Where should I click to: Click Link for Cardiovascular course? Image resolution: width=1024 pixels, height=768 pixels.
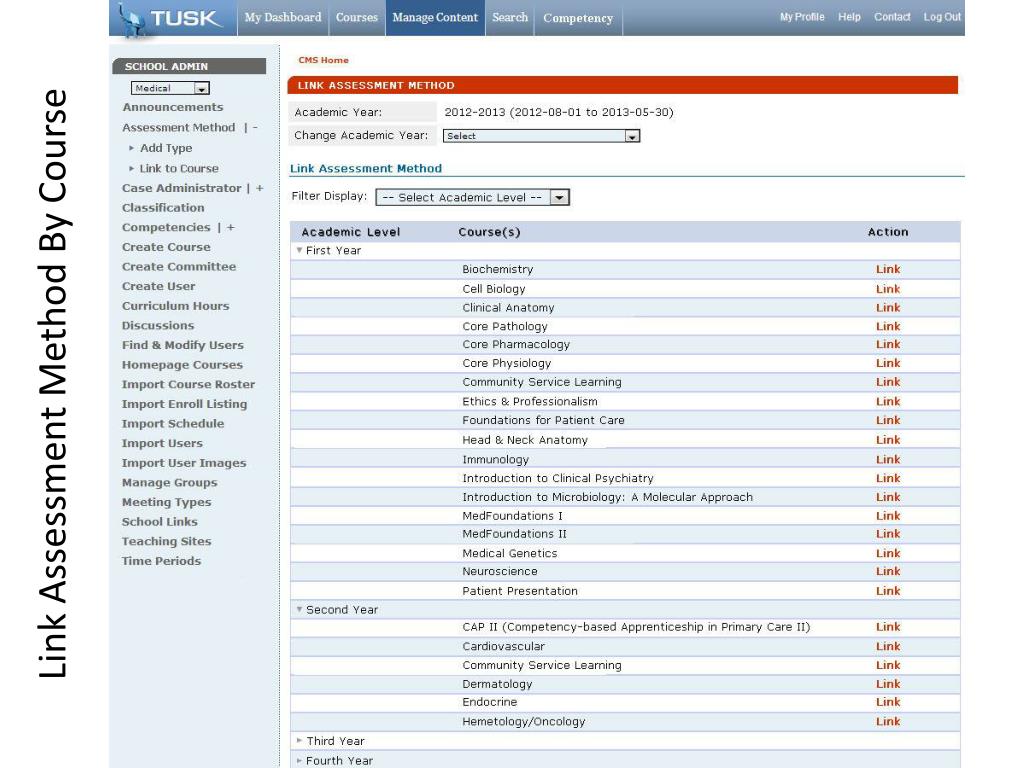pos(888,646)
